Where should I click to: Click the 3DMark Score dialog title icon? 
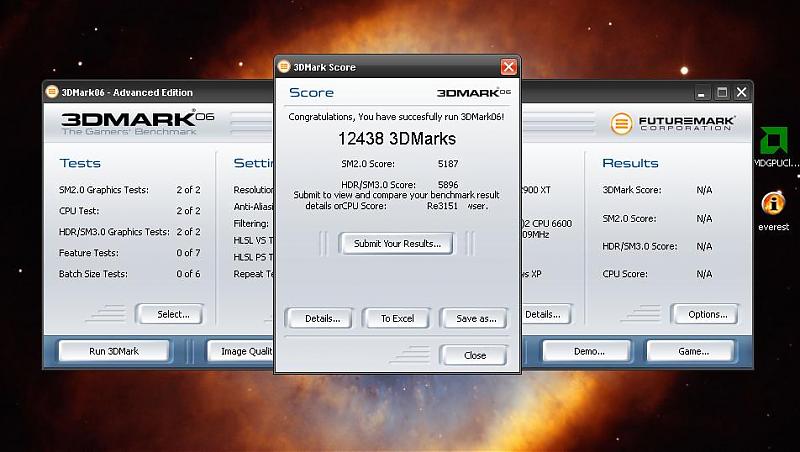(284, 66)
